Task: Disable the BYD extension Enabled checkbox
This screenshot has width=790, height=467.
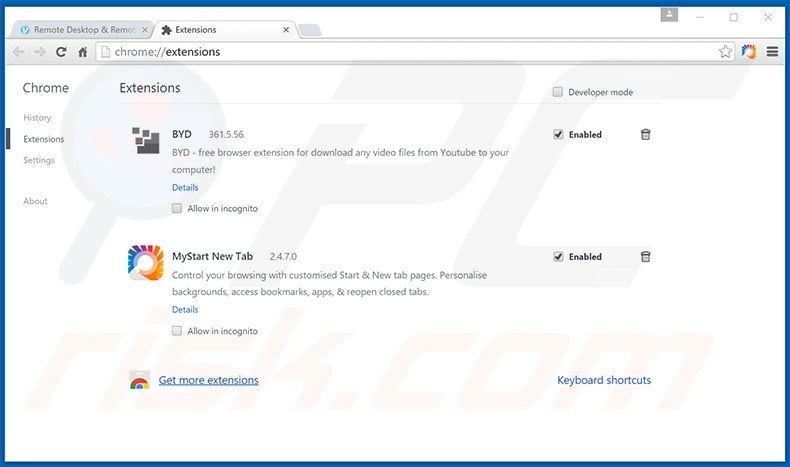Action: pos(558,135)
